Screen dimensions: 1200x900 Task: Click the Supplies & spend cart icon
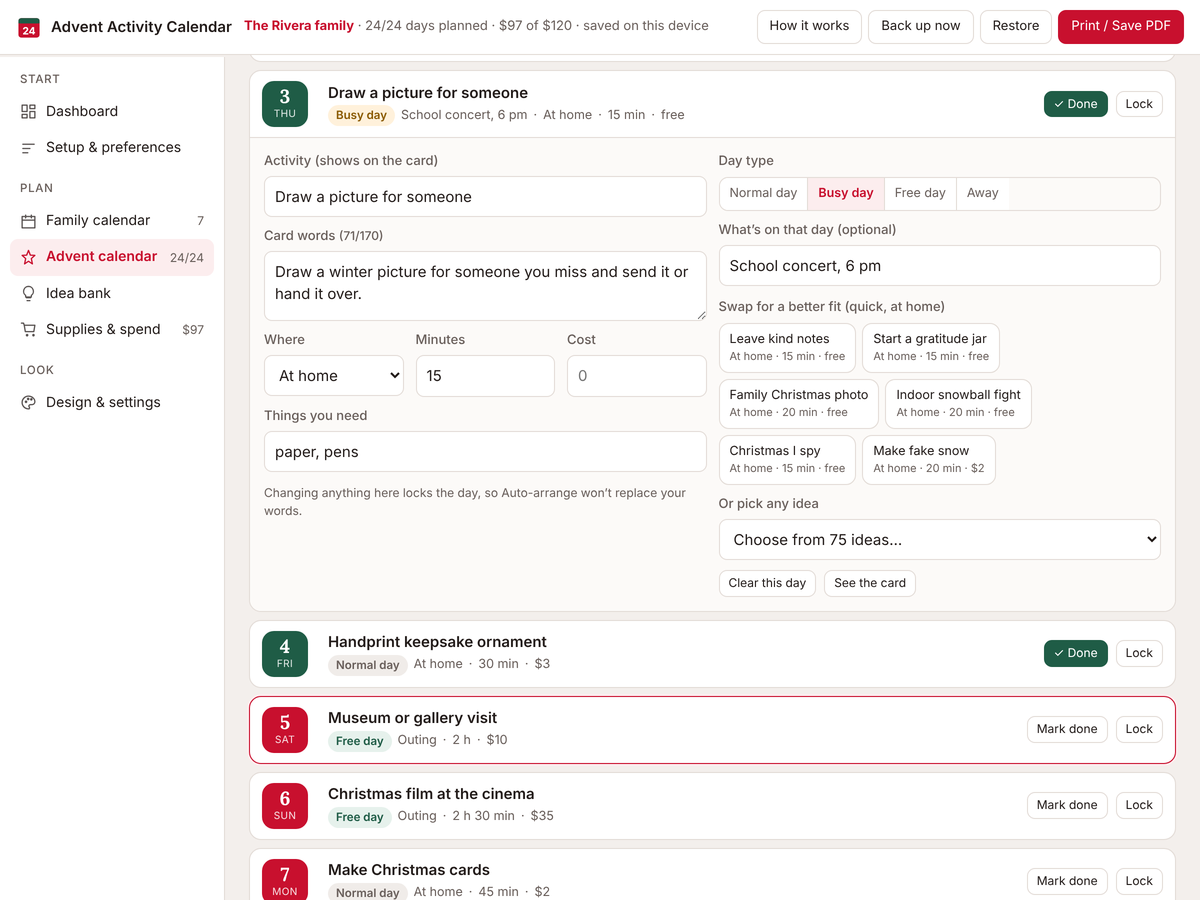coord(28,329)
